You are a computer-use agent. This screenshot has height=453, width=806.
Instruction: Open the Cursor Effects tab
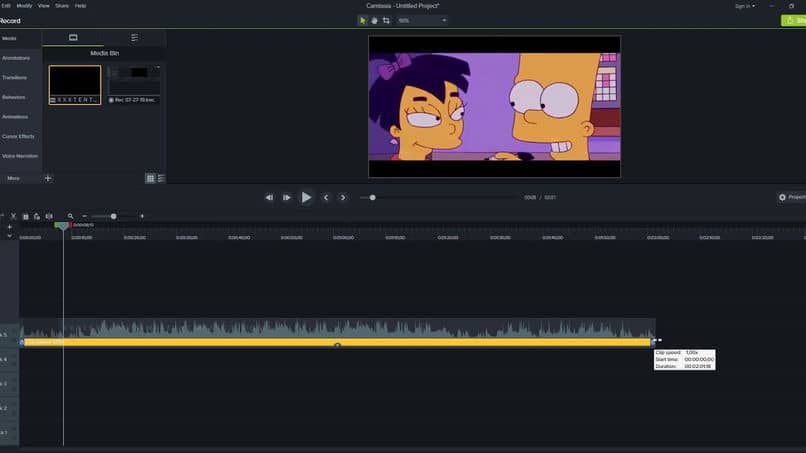pos(18,136)
